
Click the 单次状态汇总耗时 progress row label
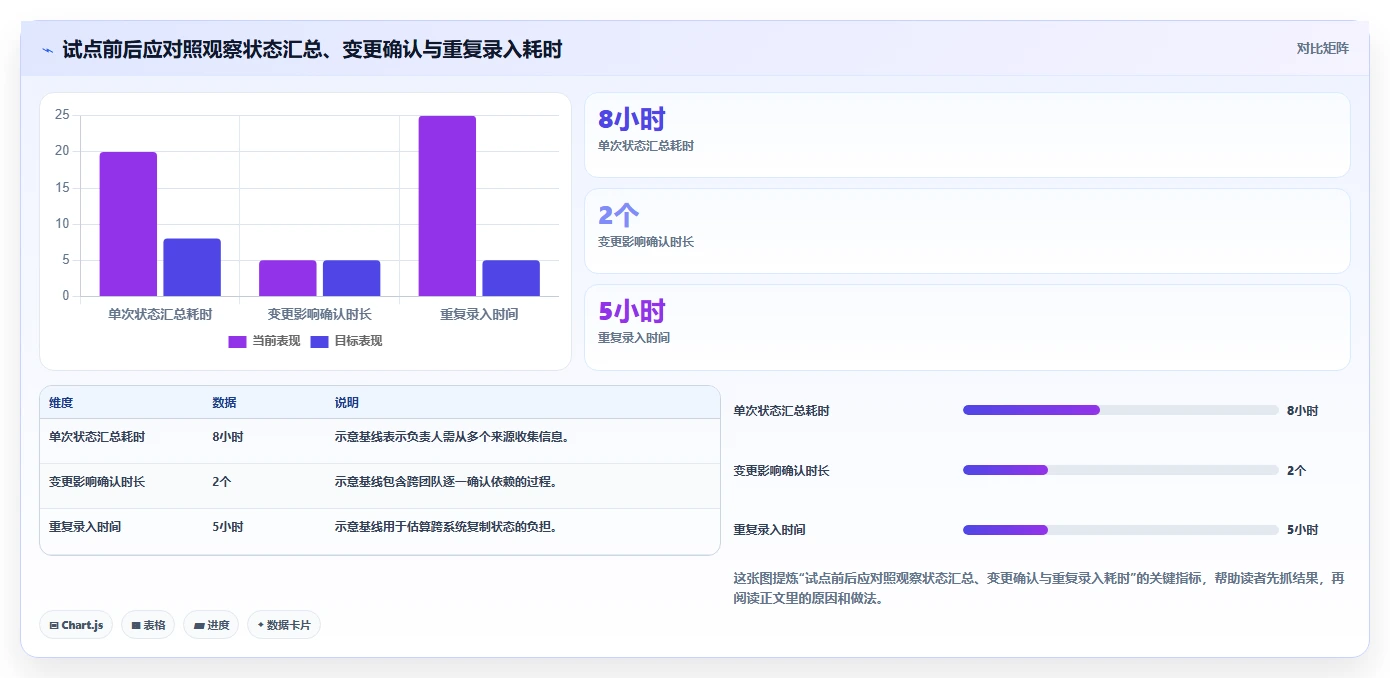coord(781,410)
